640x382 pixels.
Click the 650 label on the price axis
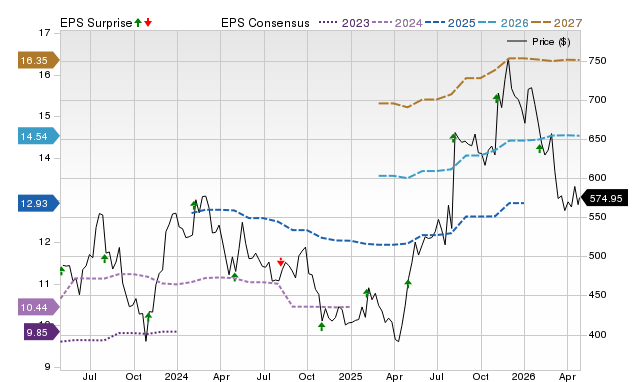(x=598, y=139)
